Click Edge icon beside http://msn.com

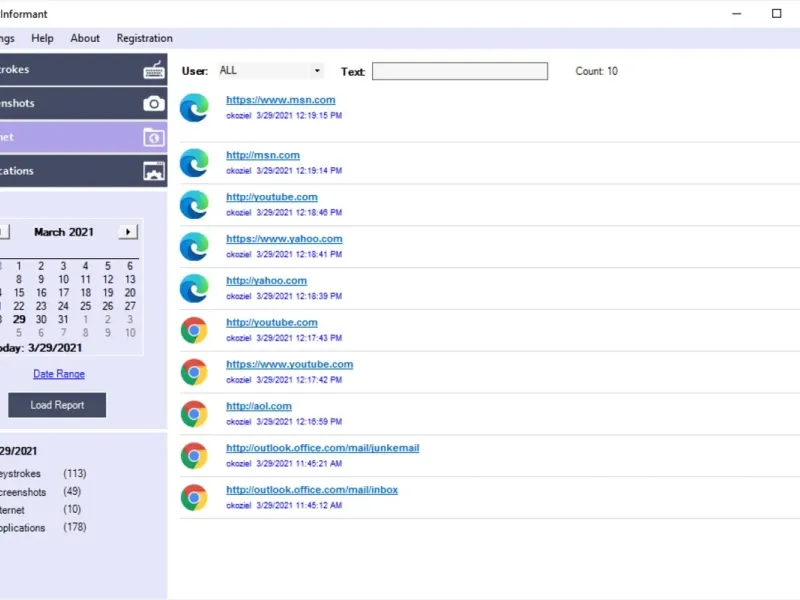(194, 163)
